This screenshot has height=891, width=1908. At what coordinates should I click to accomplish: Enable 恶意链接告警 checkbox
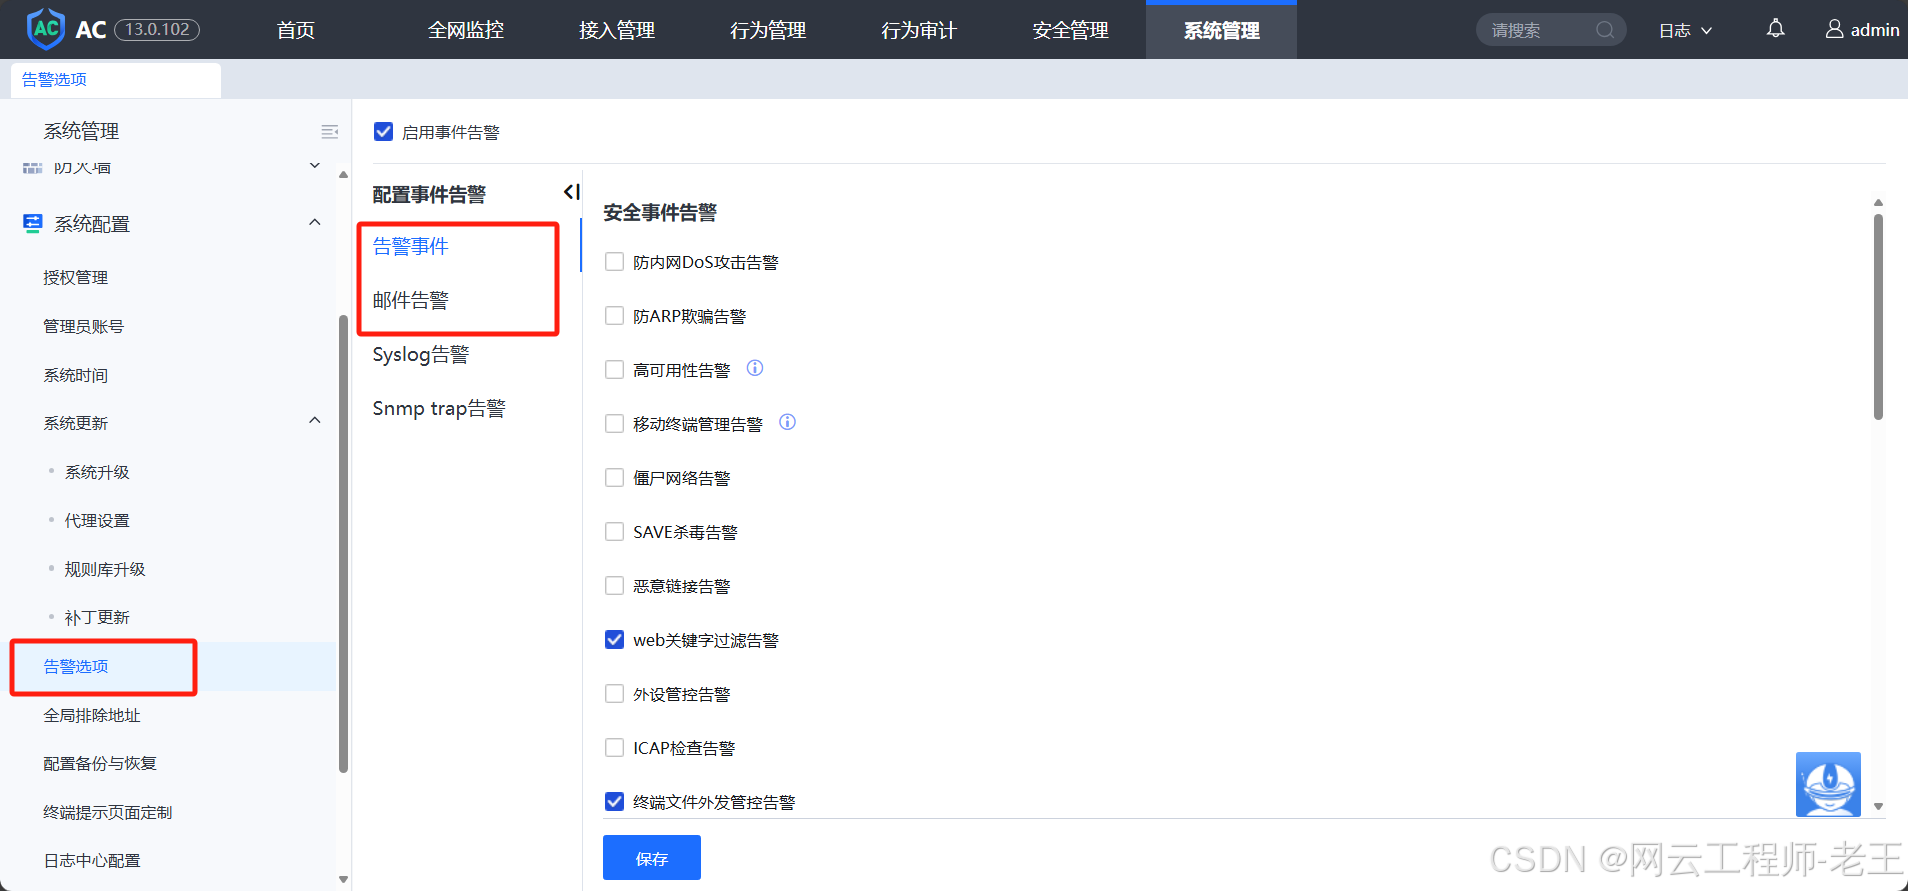pos(615,586)
